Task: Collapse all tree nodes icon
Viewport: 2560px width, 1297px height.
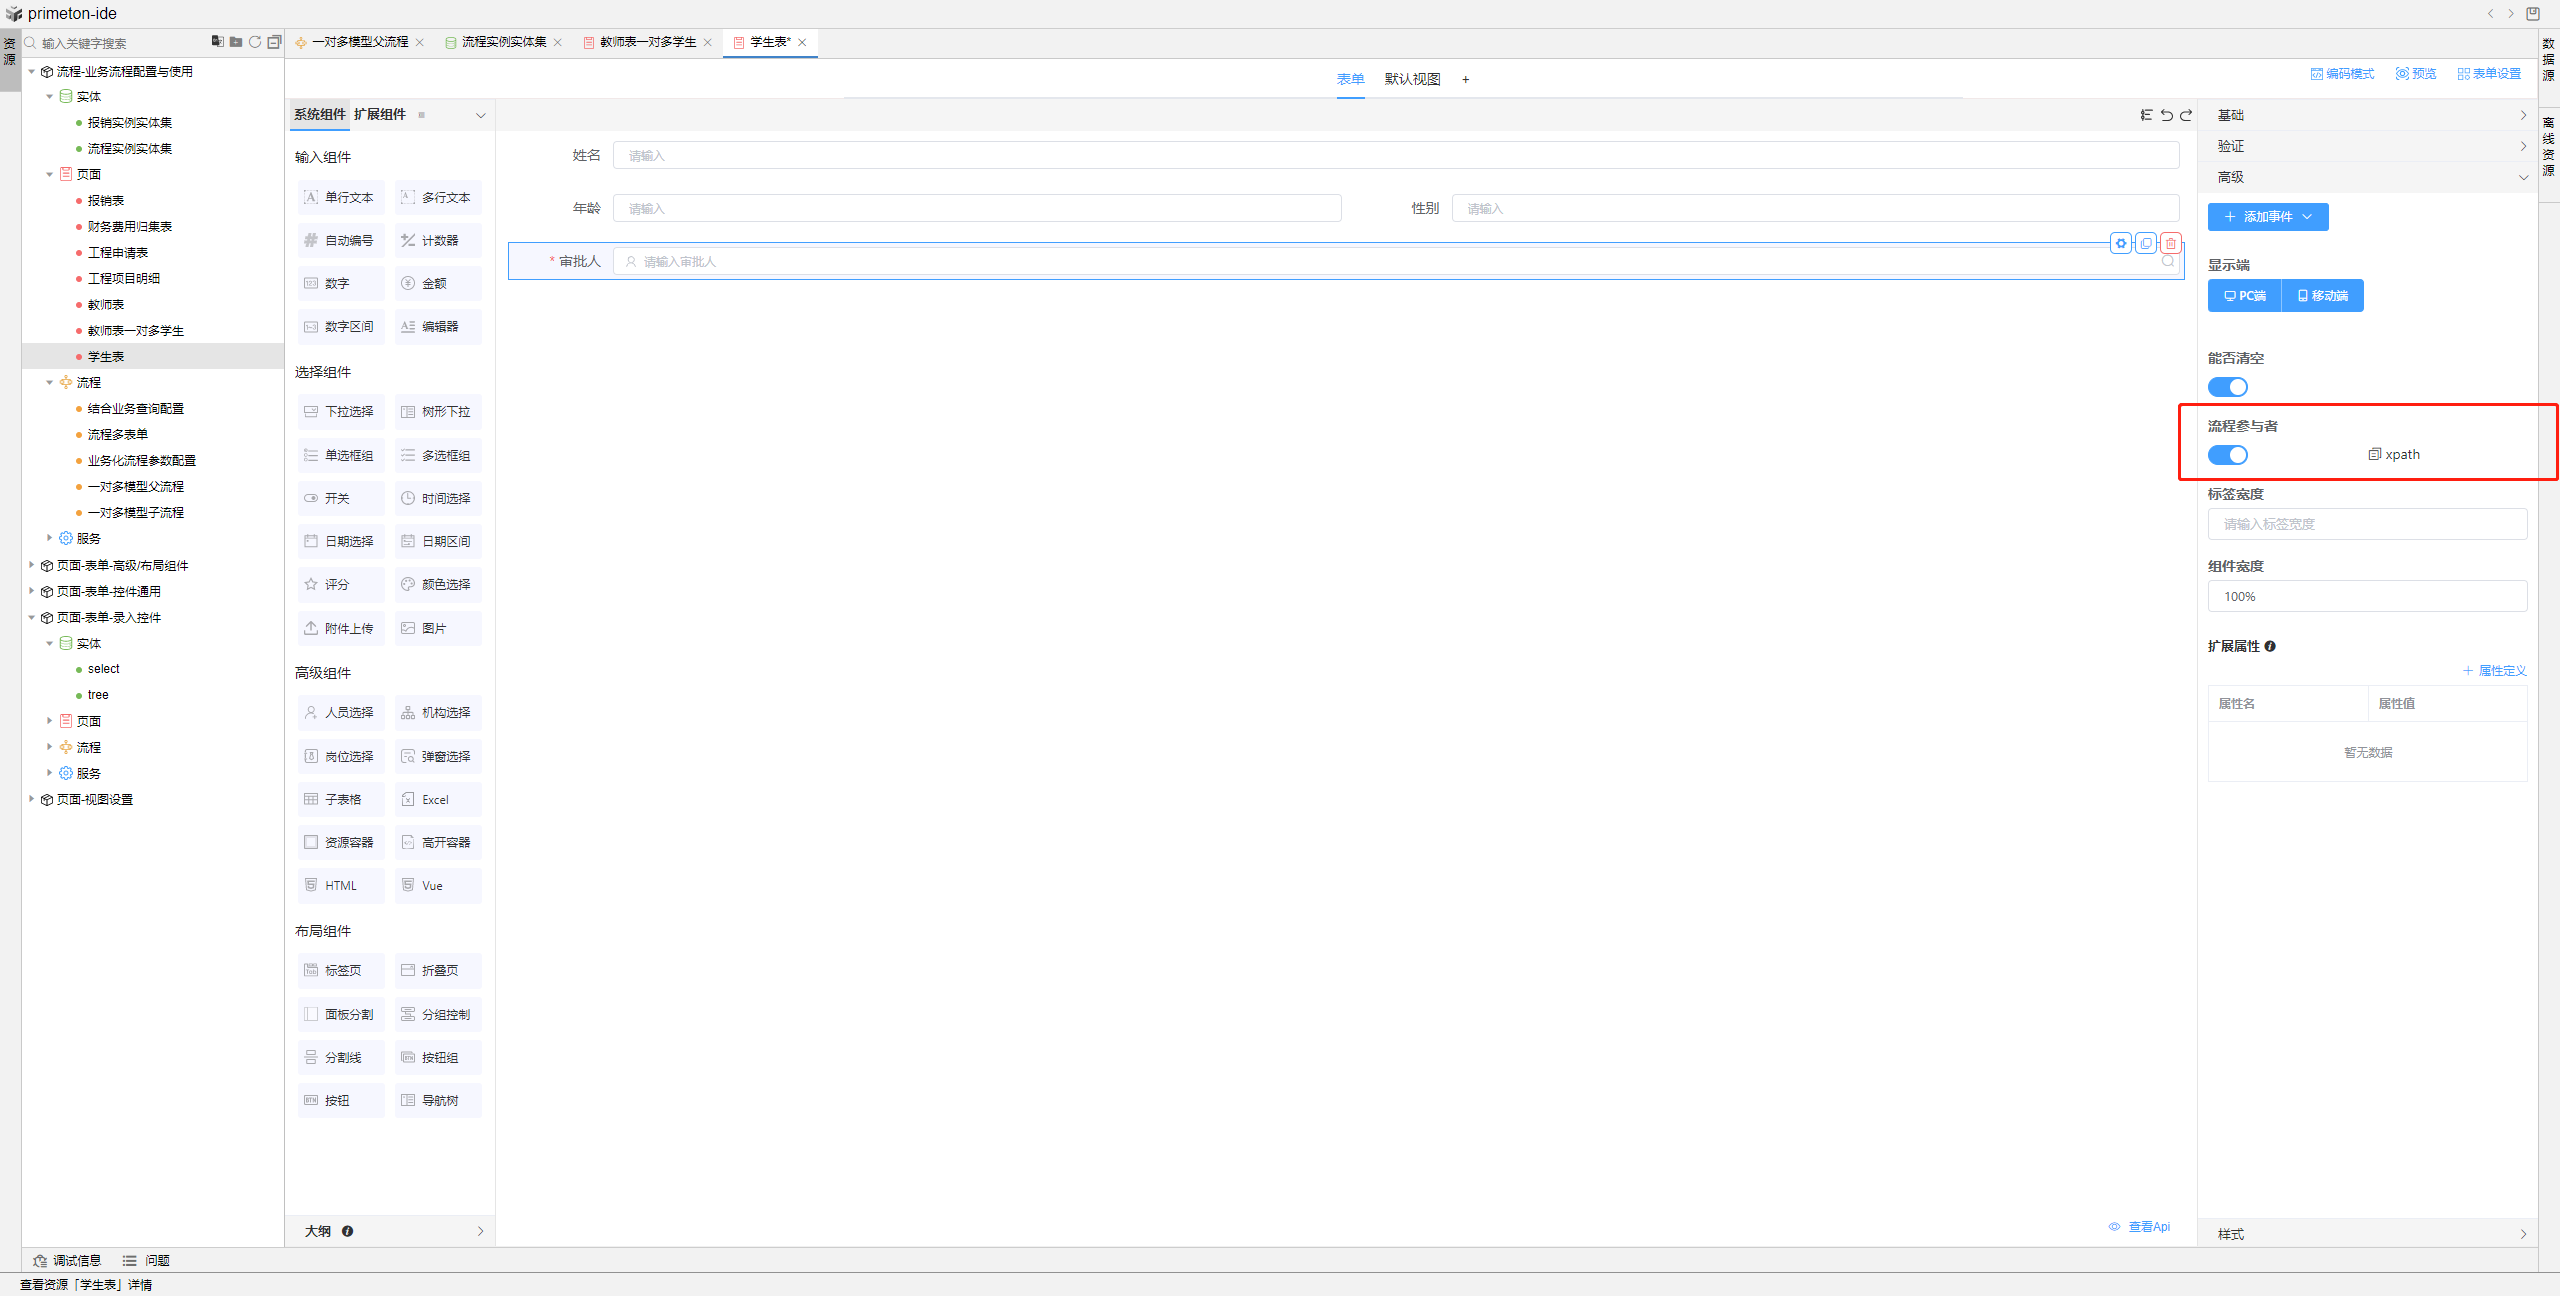Action: coord(274,42)
